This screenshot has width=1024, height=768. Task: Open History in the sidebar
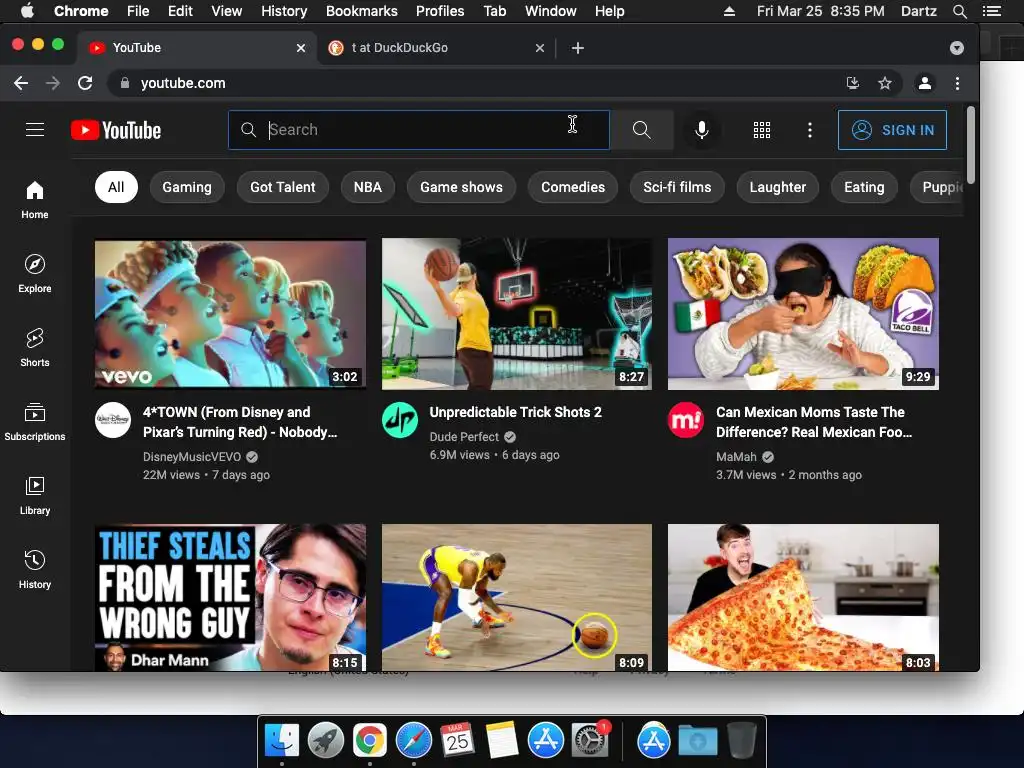35,569
